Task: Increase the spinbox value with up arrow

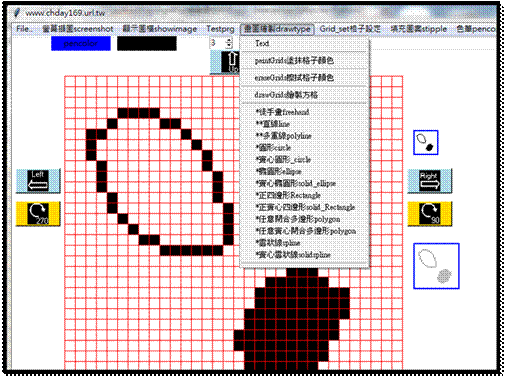Action: pos(229,41)
